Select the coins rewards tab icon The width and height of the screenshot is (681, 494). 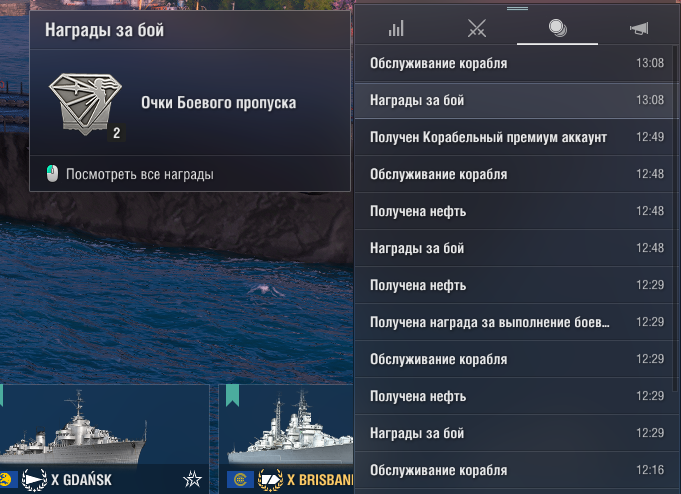coord(557,28)
